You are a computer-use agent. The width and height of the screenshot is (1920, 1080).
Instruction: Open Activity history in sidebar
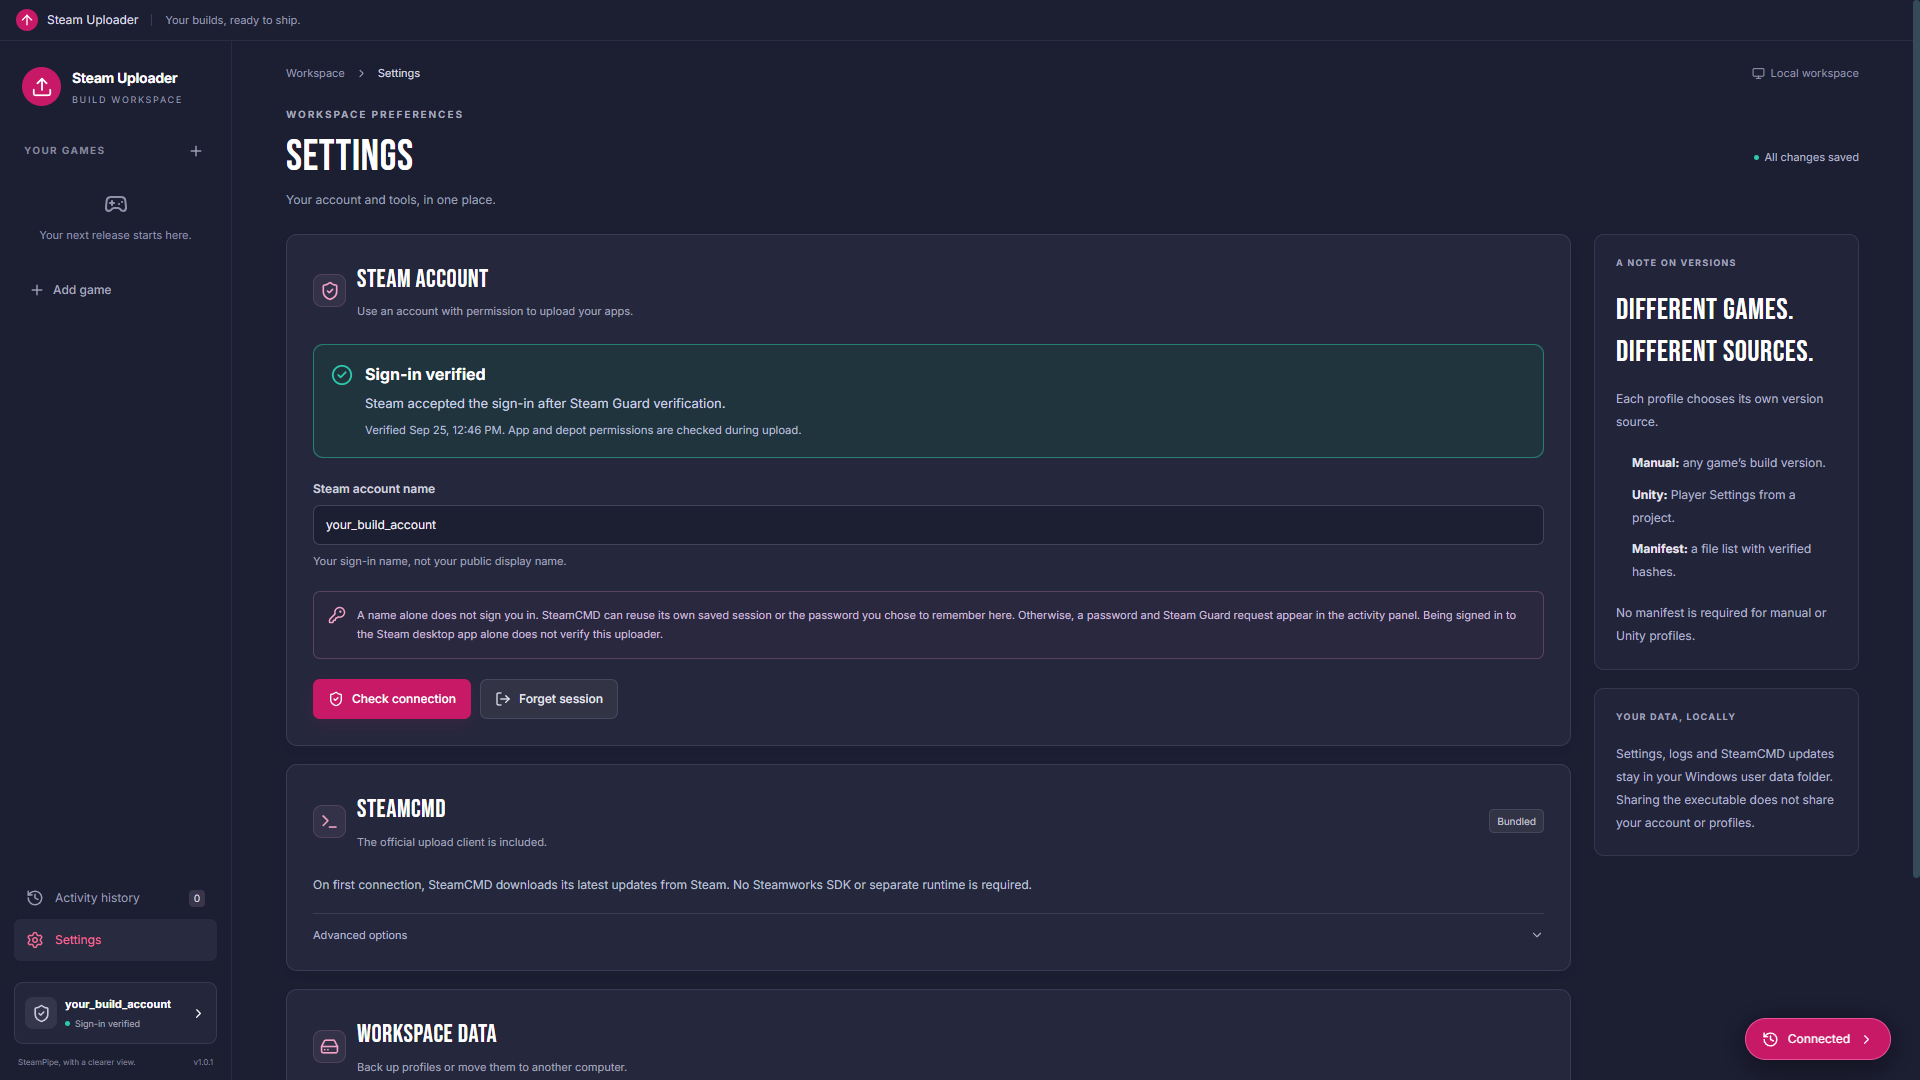pyautogui.click(x=115, y=898)
